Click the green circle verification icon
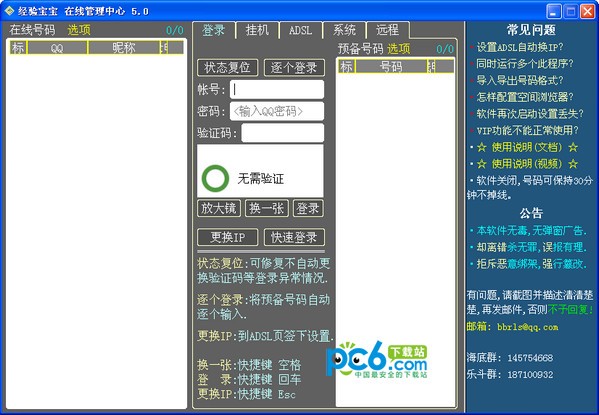Viewport: 599px width, 415px height. 215,178
